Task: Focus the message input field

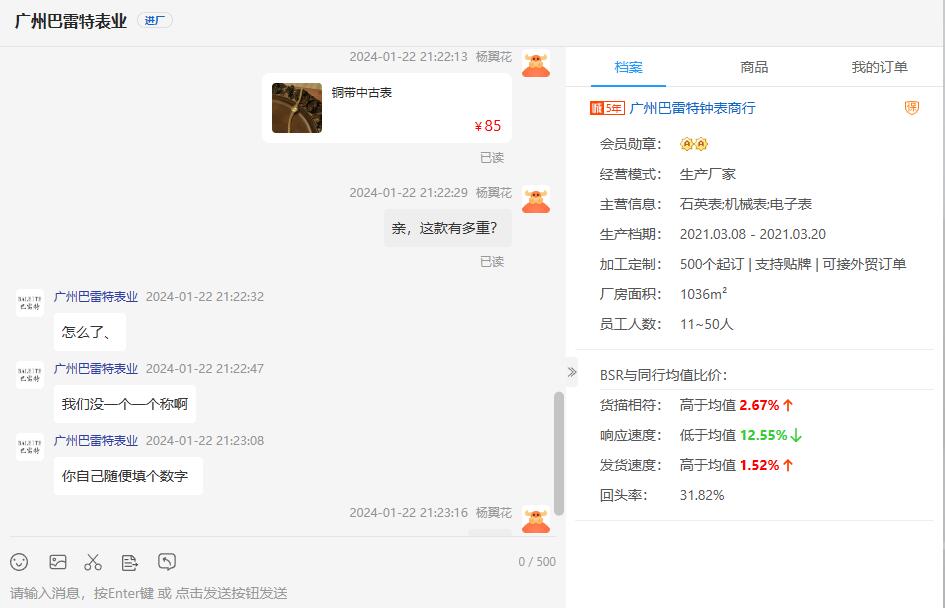Action: coord(283,593)
